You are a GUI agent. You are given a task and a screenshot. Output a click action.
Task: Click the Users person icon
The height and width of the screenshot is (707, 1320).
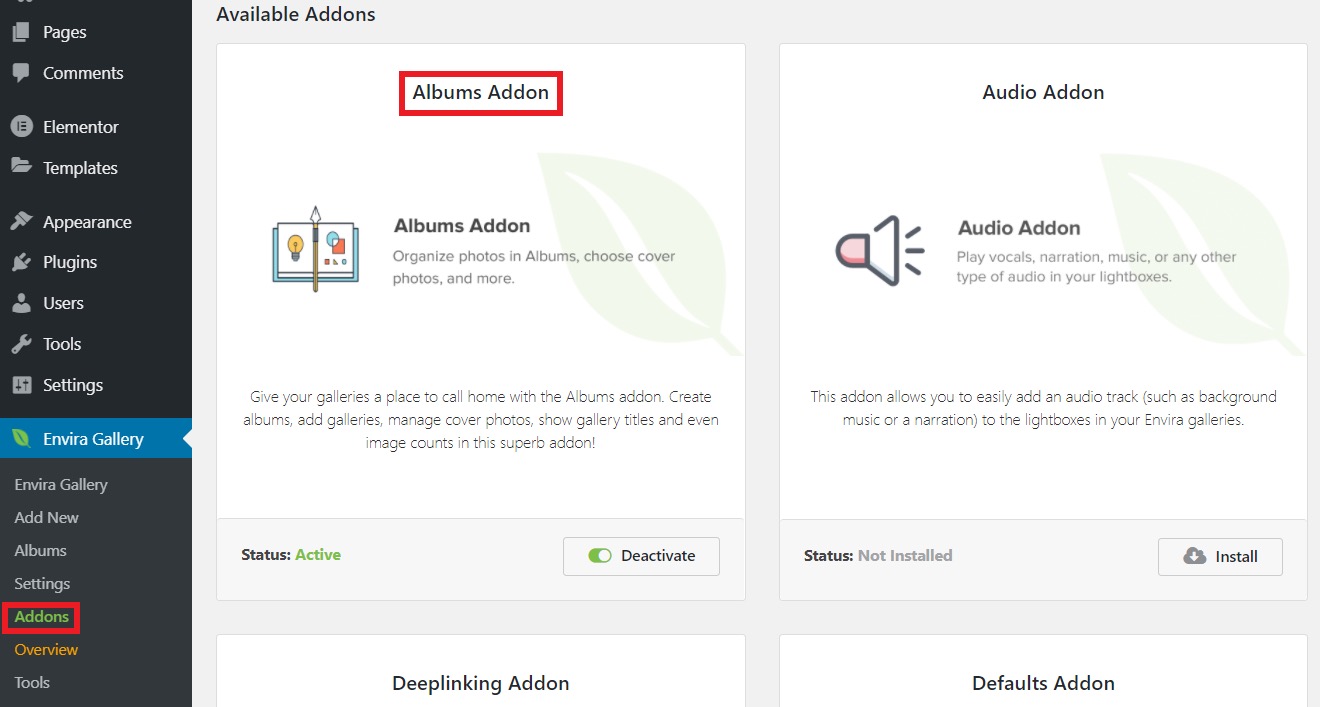click(x=21, y=303)
